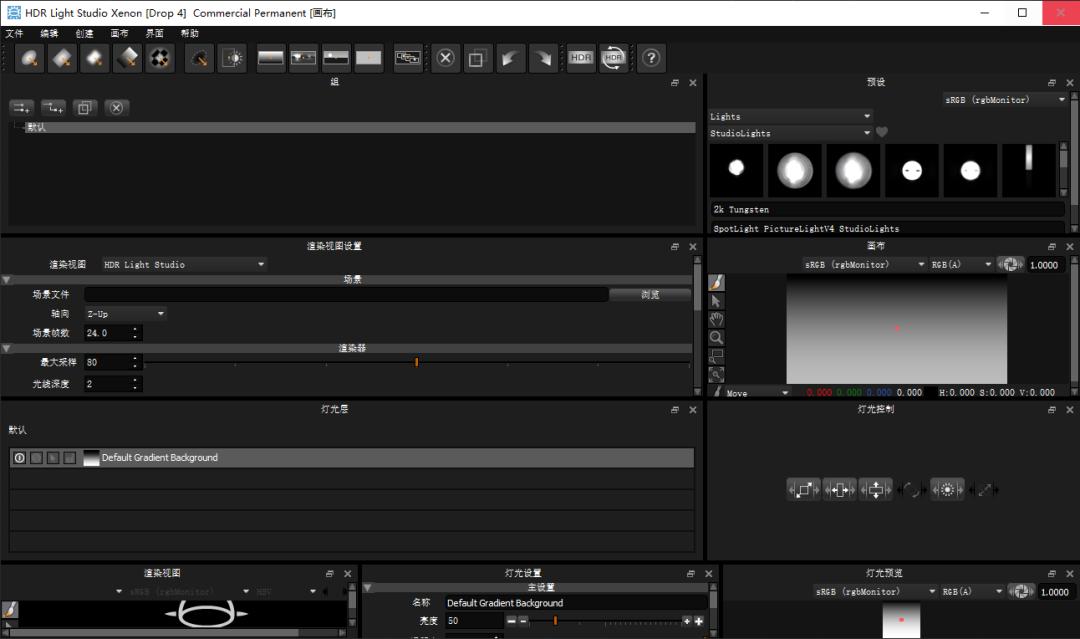Select the hand pan tool beside the canvas
The height and width of the screenshot is (639, 1080).
coord(716,319)
